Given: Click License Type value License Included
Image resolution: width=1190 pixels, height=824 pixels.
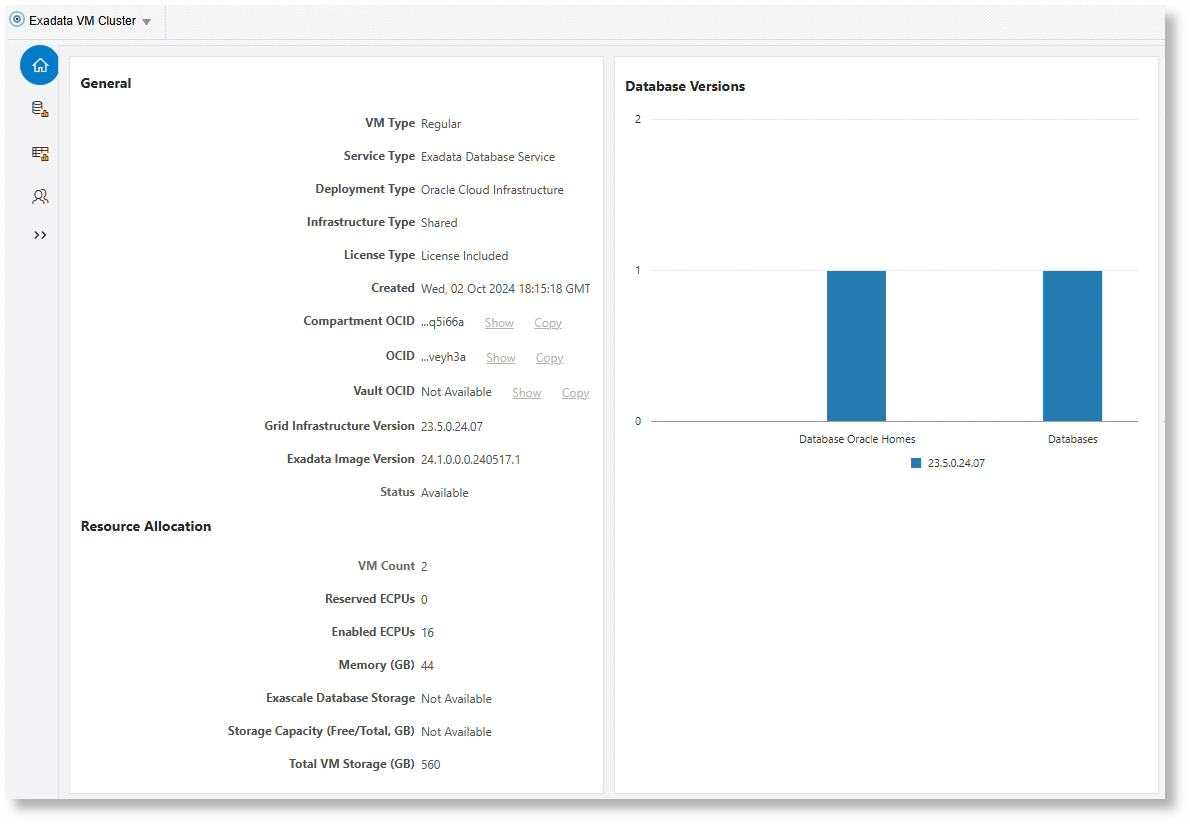Looking at the screenshot, I should click(x=464, y=256).
